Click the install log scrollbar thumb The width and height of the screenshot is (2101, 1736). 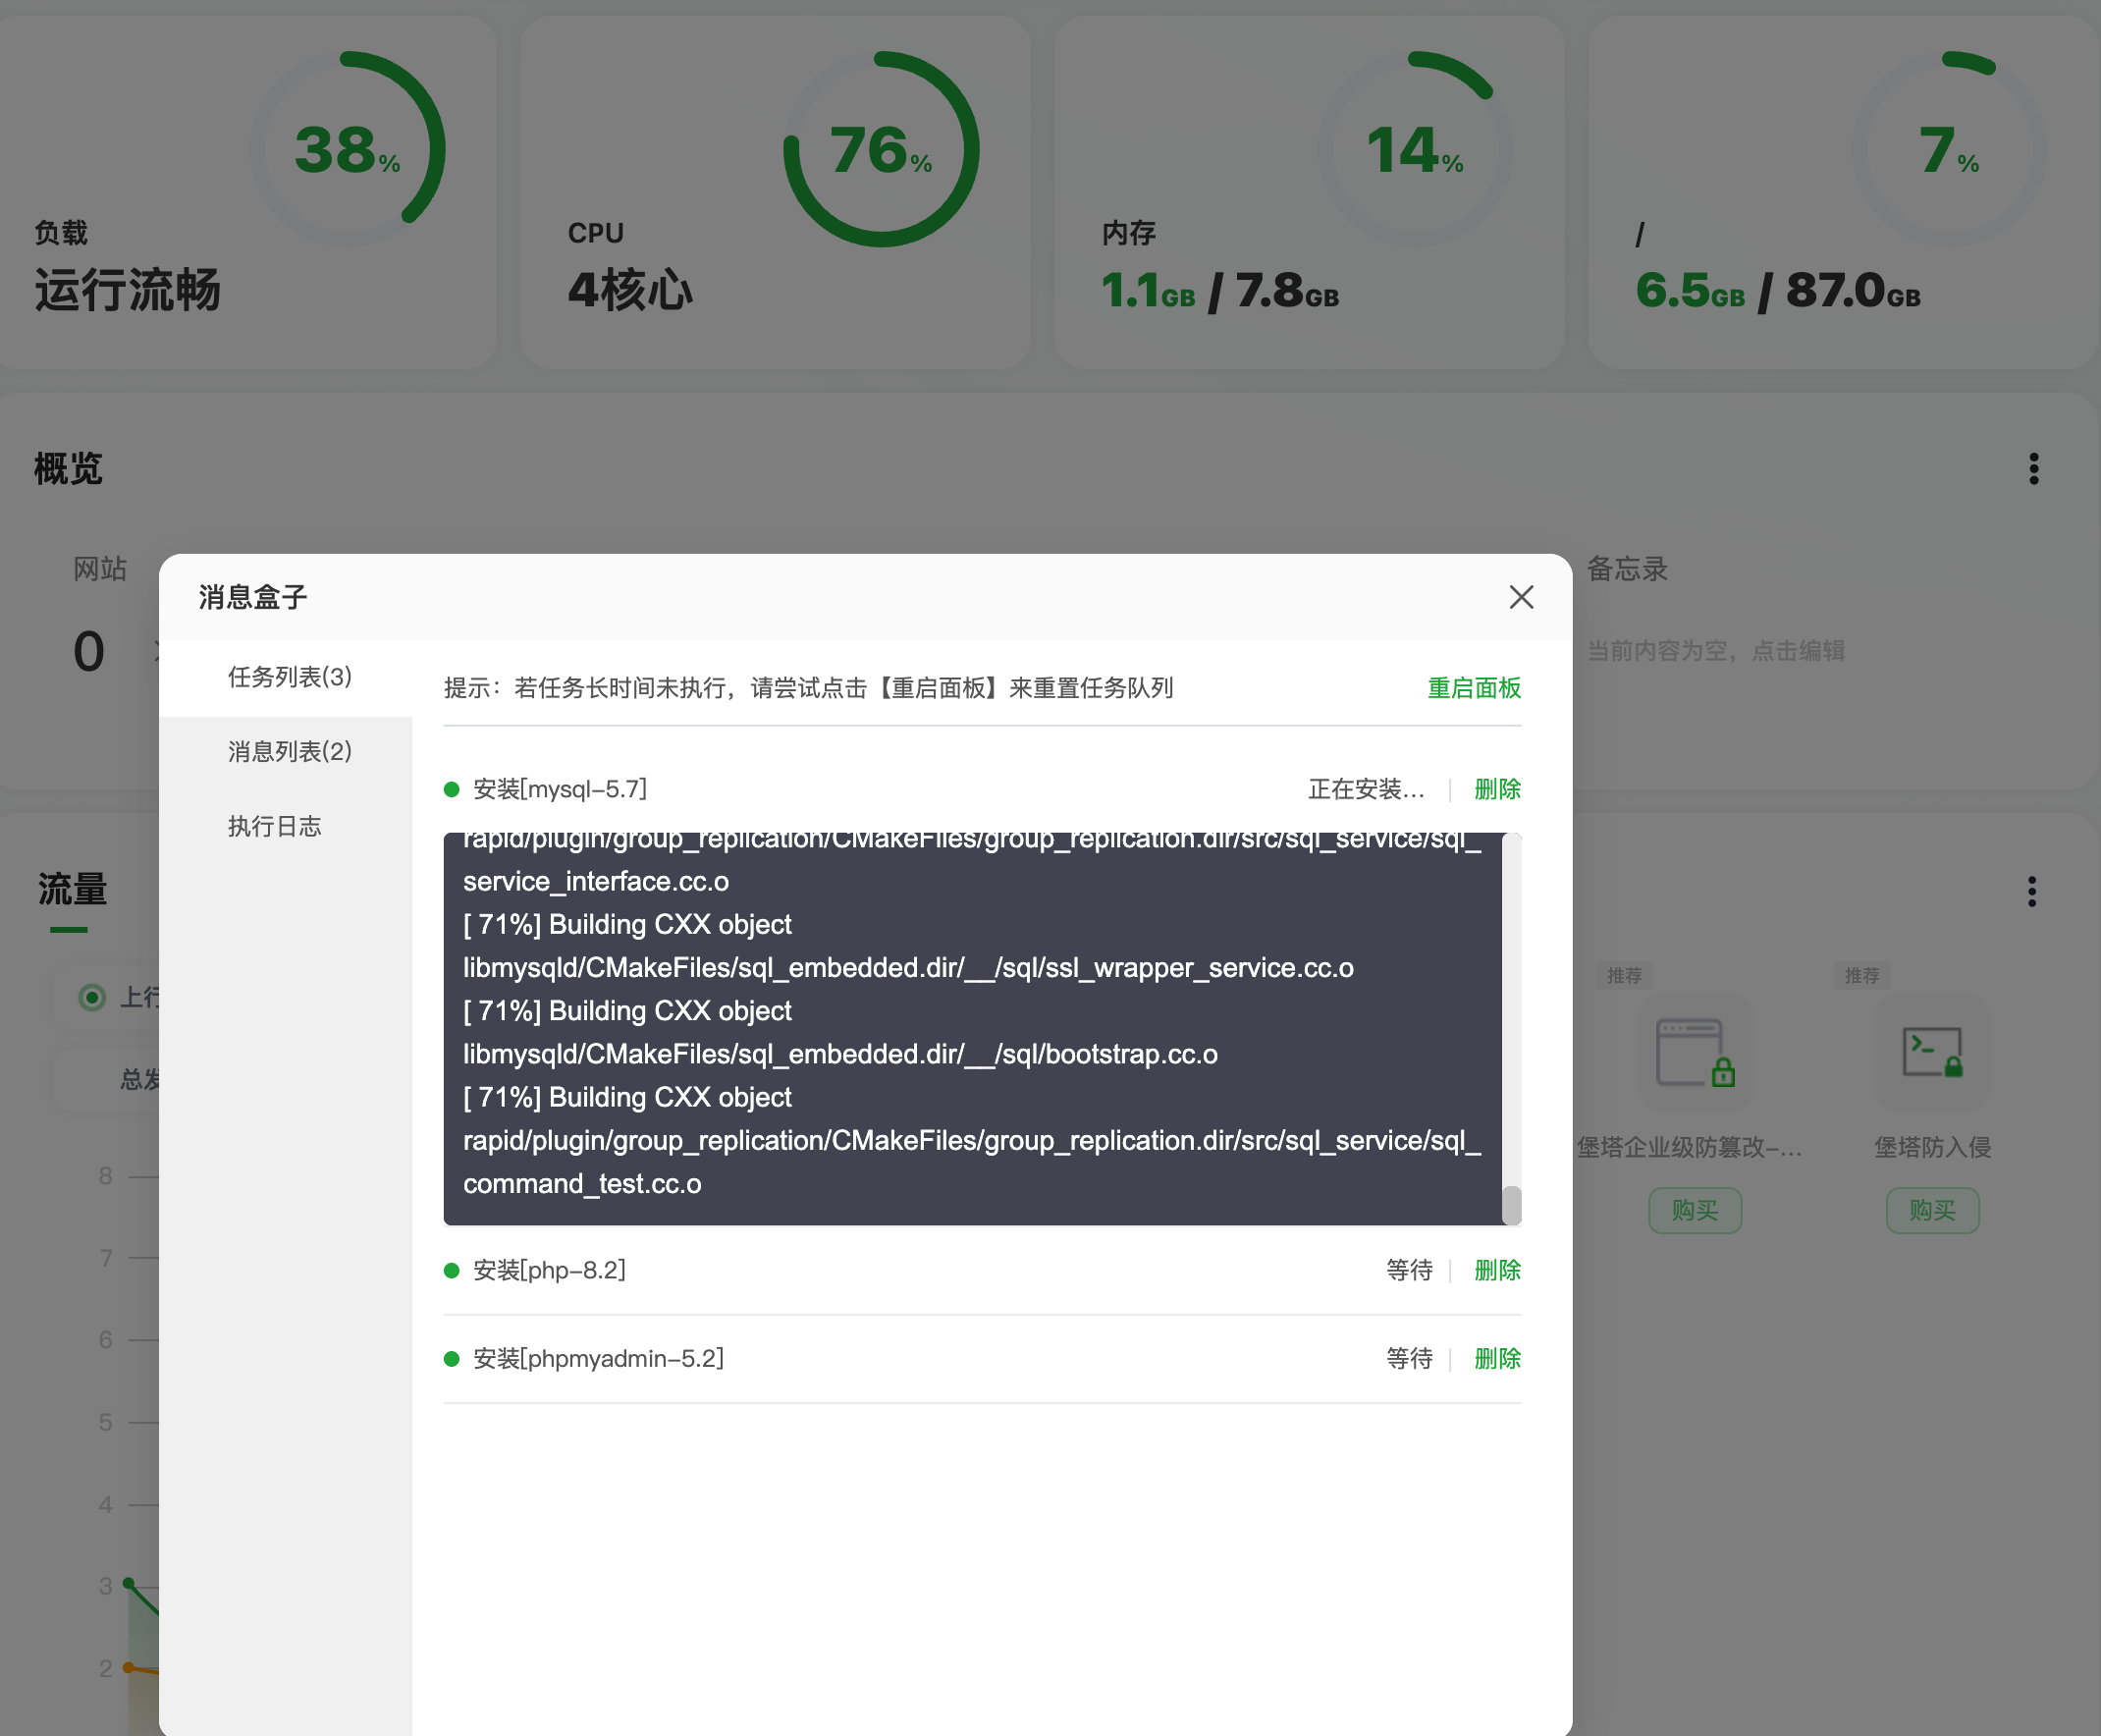coord(1511,1204)
